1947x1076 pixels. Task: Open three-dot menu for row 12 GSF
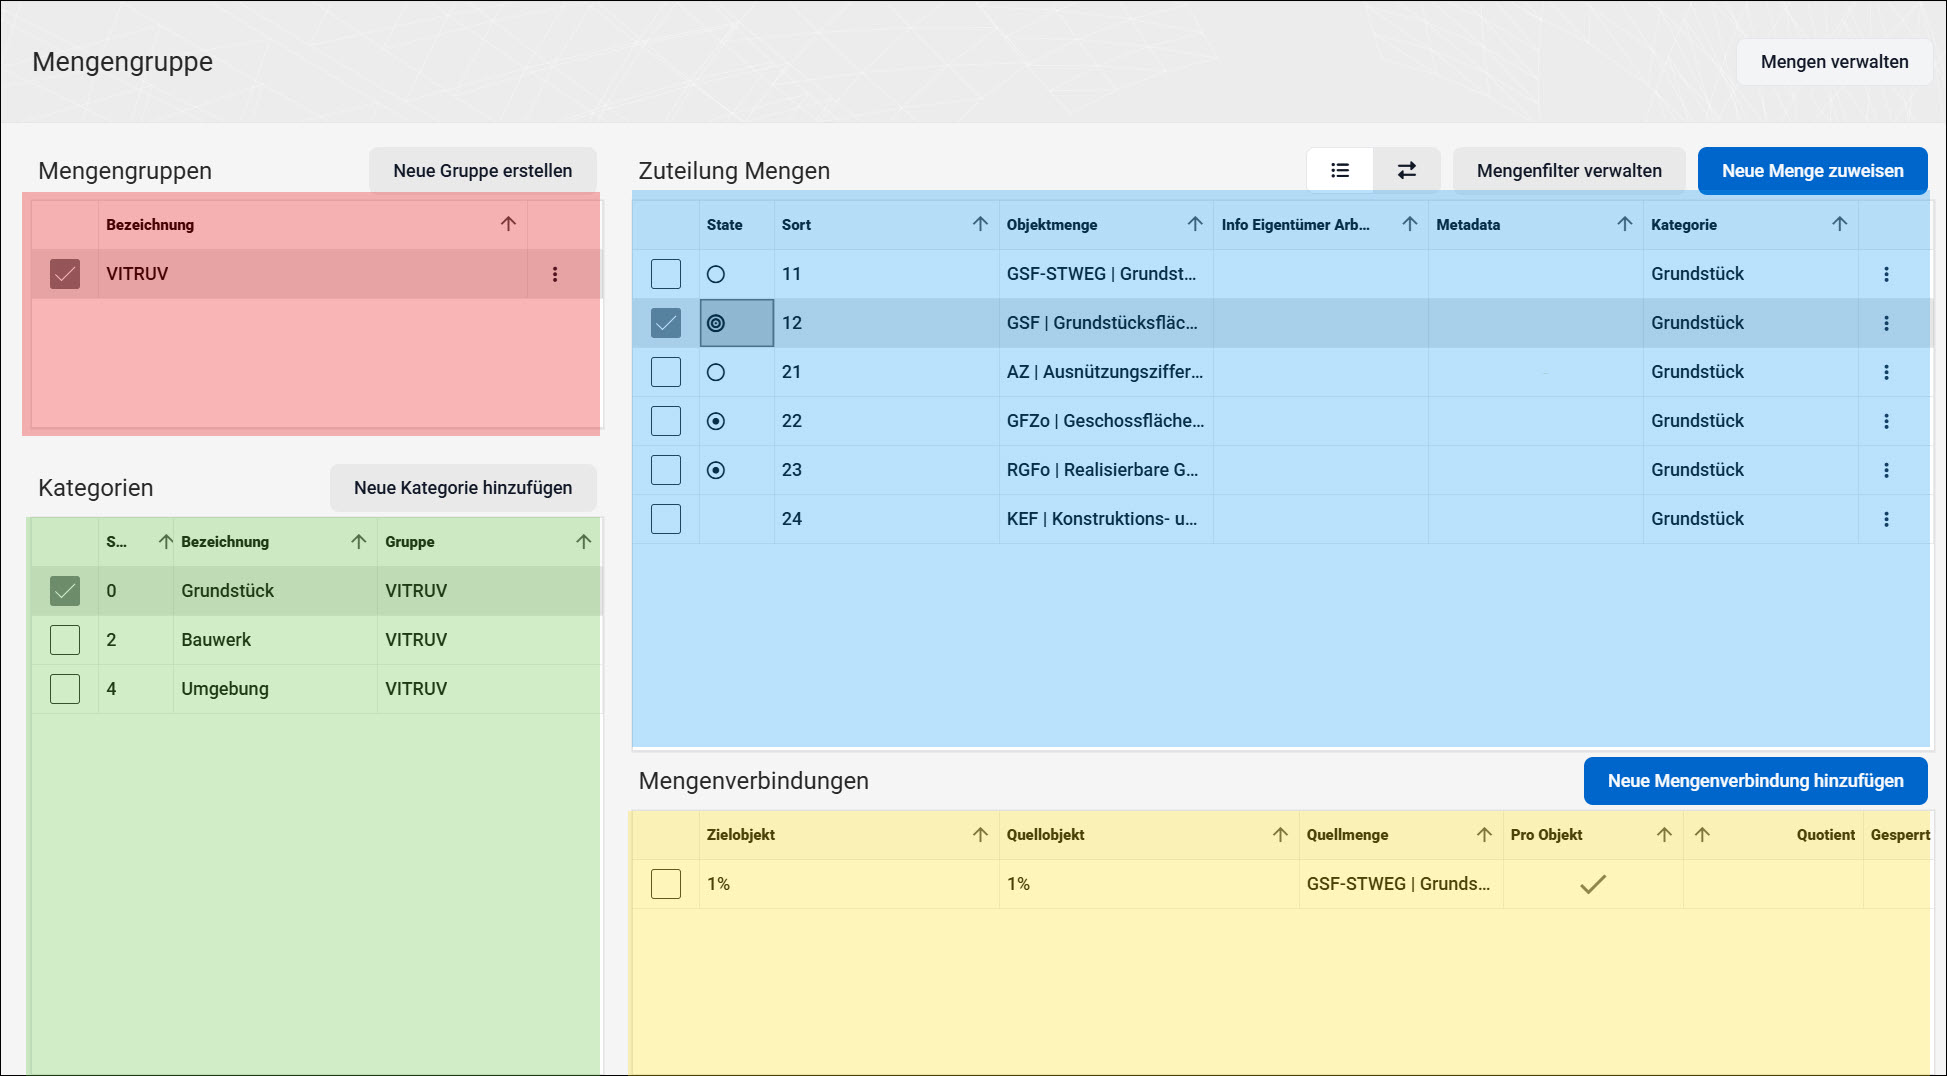point(1886,323)
